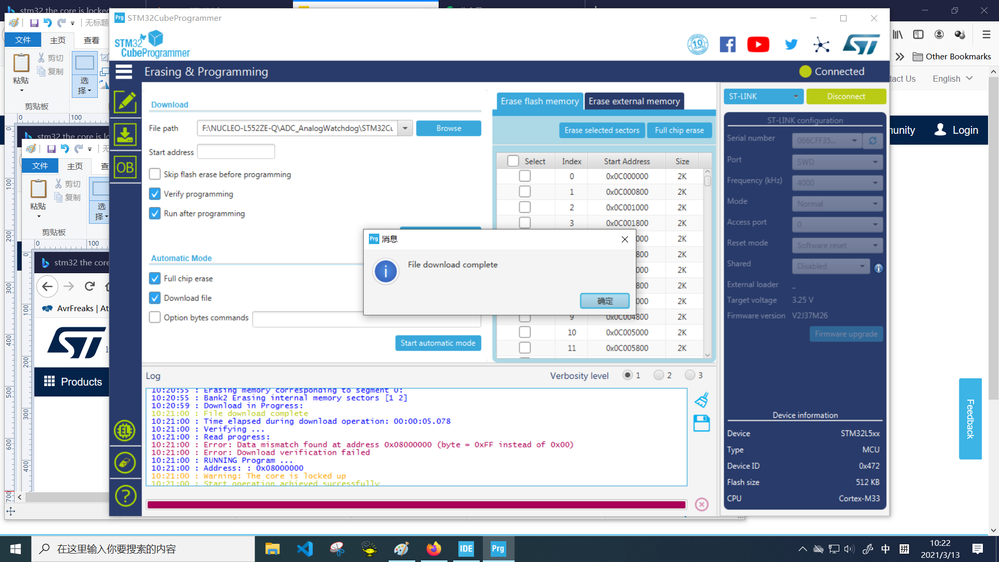Open the IDE app from the taskbar
The width and height of the screenshot is (999, 562).
[466, 549]
